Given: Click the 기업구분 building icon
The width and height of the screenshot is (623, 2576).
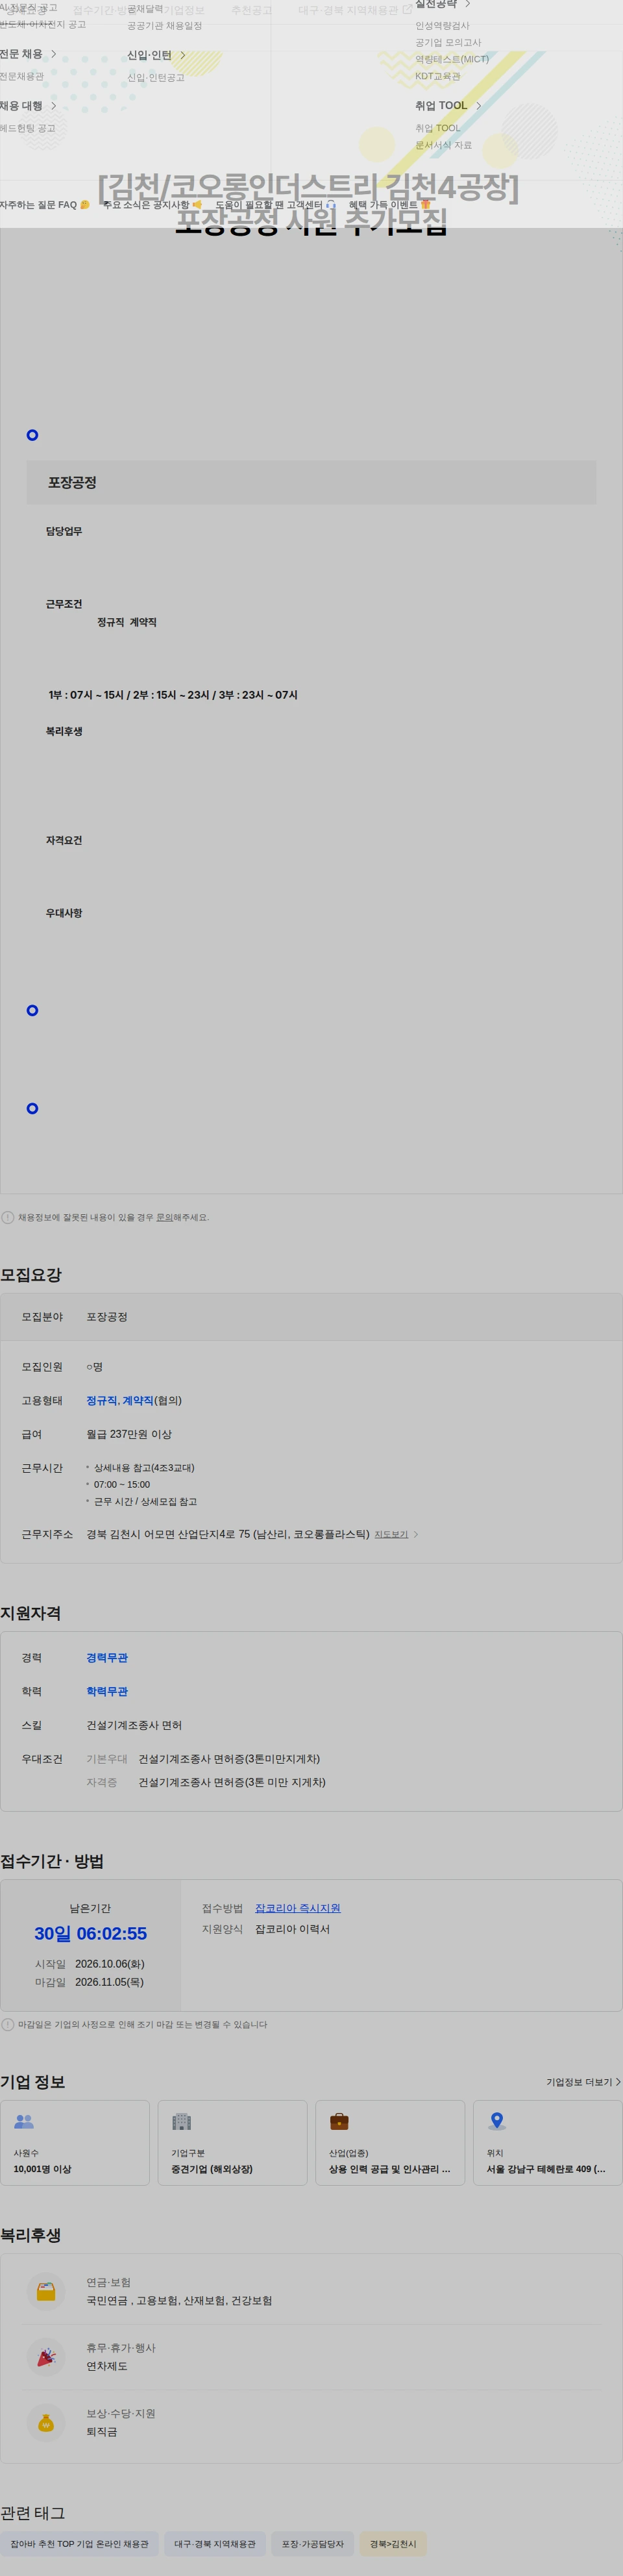Looking at the screenshot, I should (x=181, y=2121).
